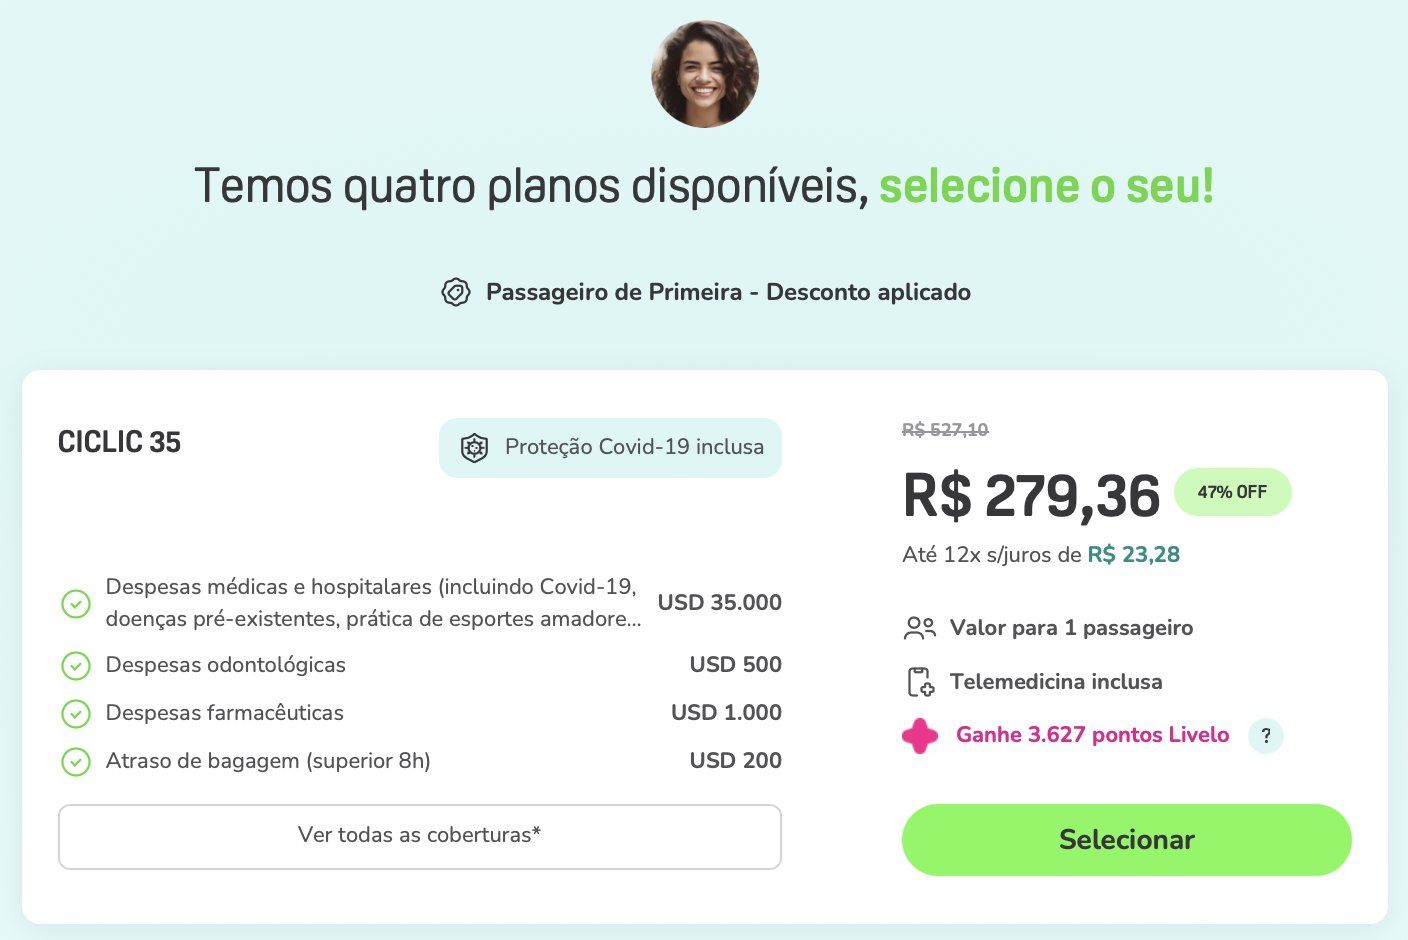This screenshot has width=1408, height=940.
Task: Click the checkmark beside Despesas médicas e hospitalares
Action: point(76,603)
